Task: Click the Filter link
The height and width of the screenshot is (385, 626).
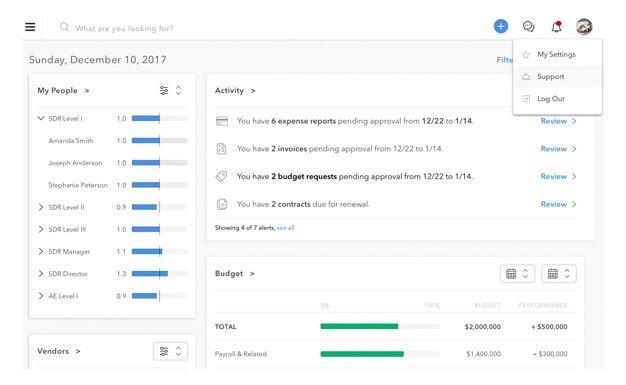Action: (505, 60)
